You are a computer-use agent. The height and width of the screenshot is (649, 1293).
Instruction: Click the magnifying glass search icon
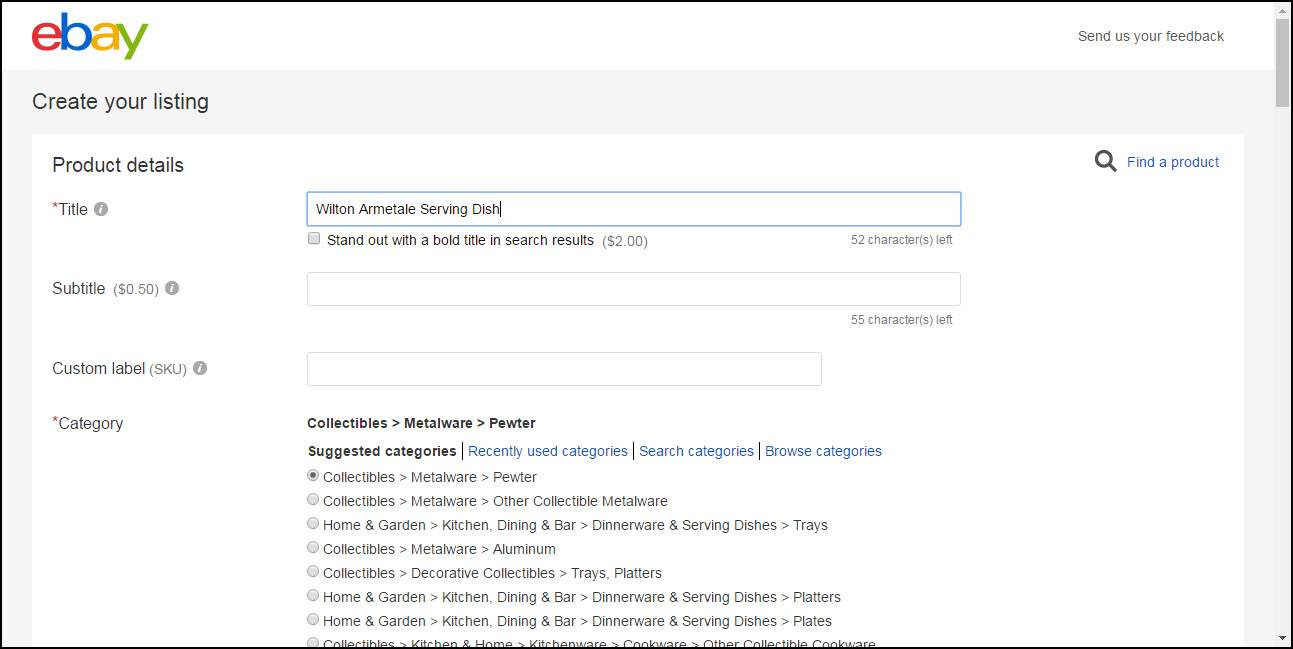[1105, 160]
